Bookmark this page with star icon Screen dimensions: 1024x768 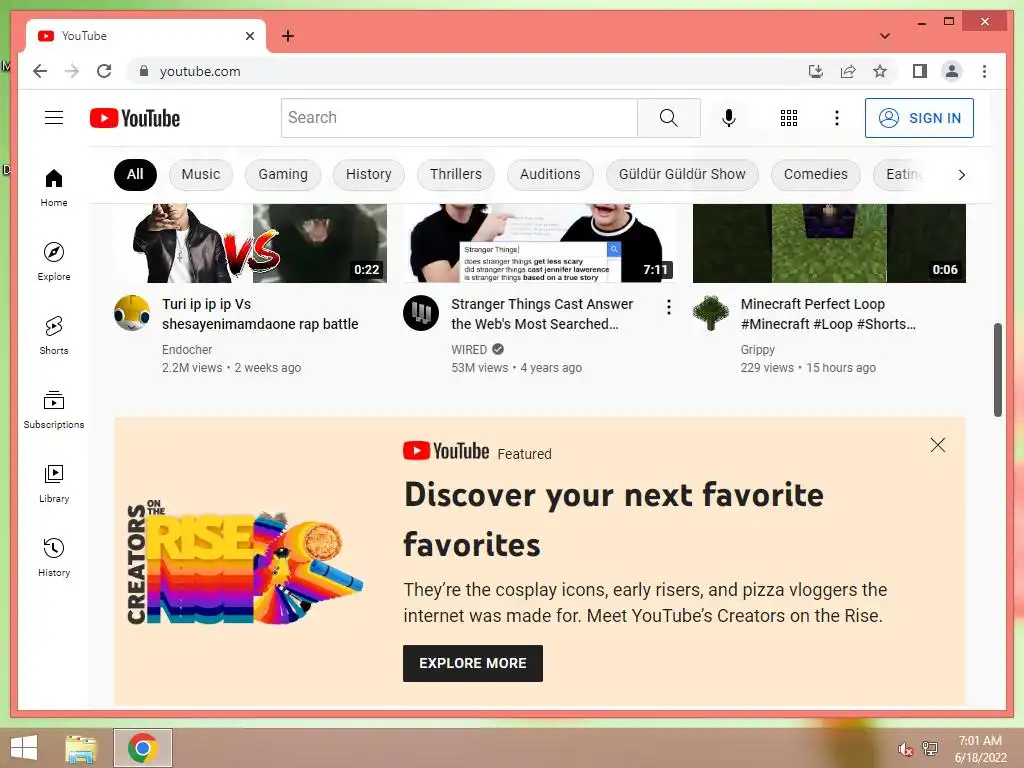pyautogui.click(x=880, y=71)
